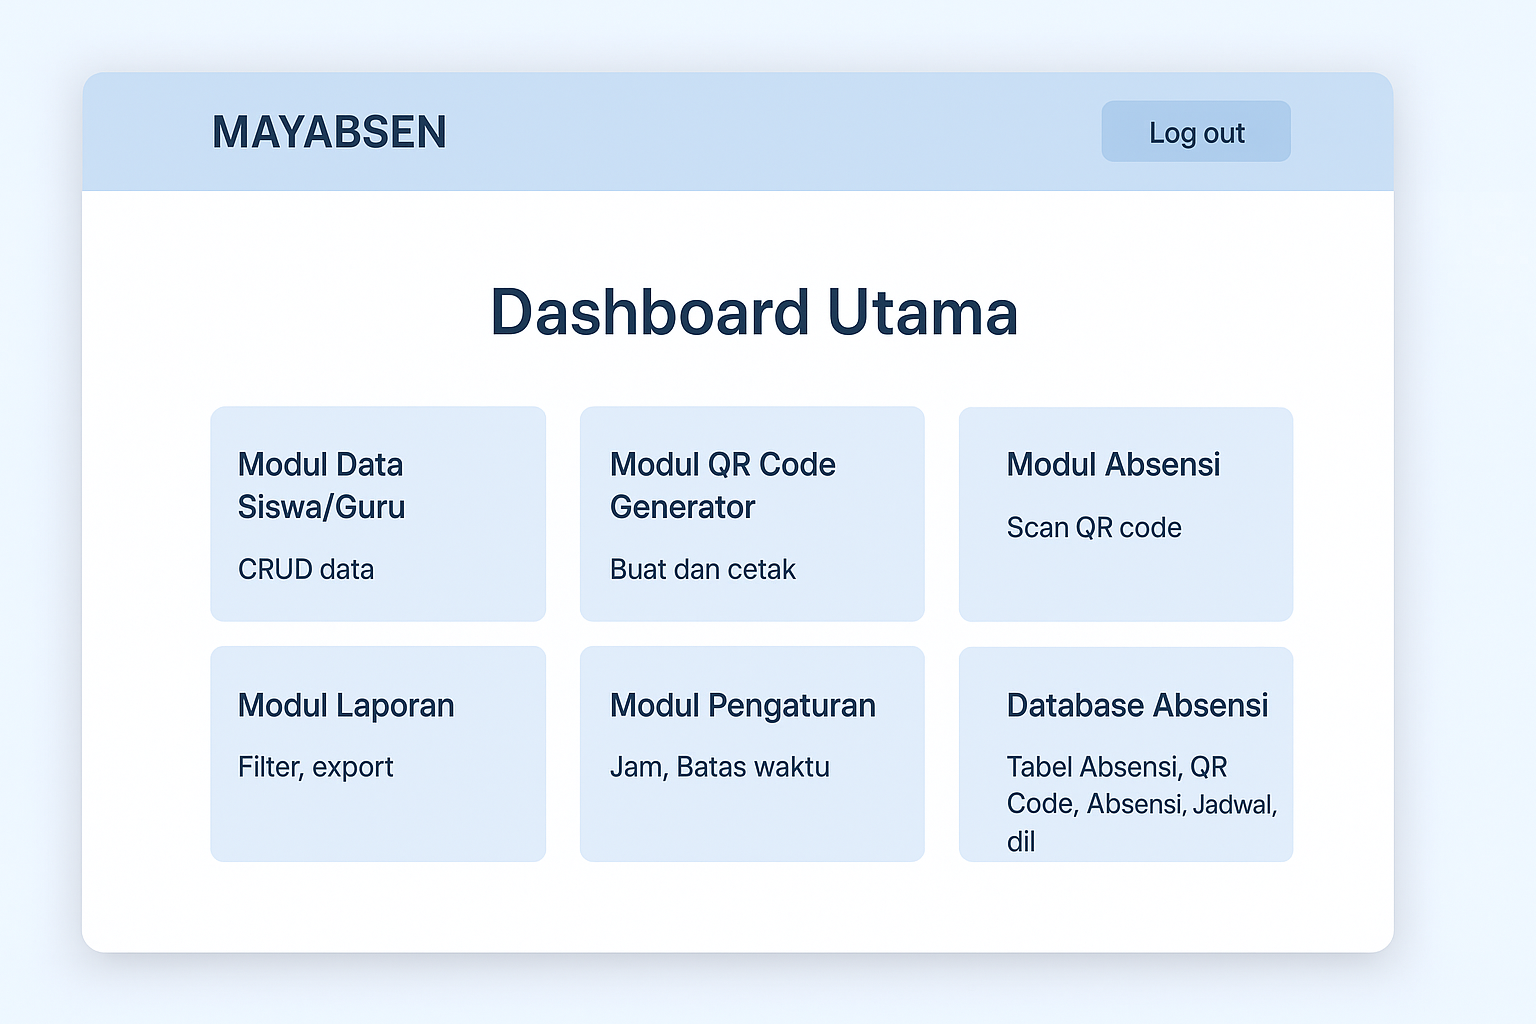Click the "Modul Pengaturan" title text
The image size is (1536, 1024).
click(x=743, y=705)
